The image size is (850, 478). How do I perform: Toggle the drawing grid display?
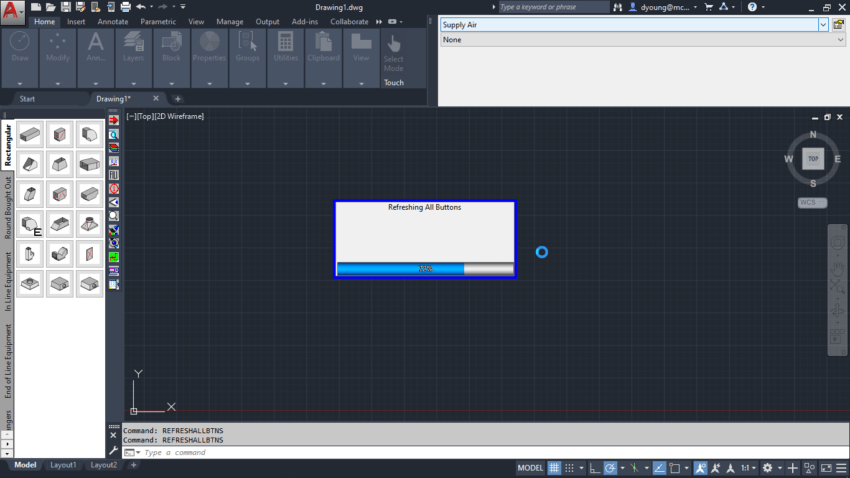[554, 468]
